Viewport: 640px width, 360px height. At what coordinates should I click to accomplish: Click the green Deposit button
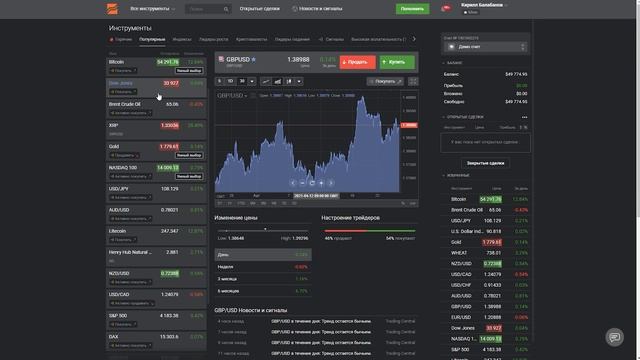coord(412,9)
